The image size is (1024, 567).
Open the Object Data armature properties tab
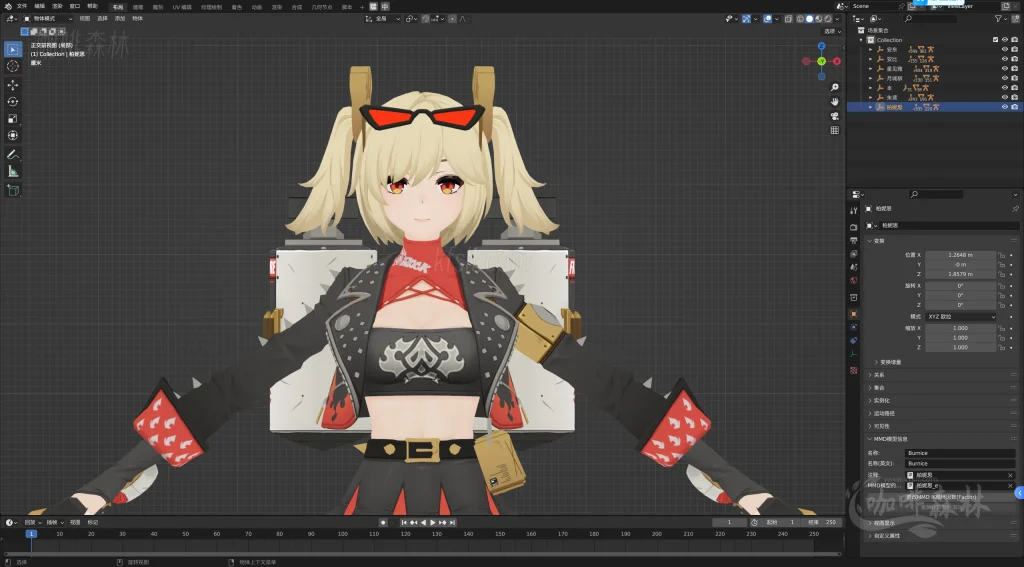(x=854, y=354)
